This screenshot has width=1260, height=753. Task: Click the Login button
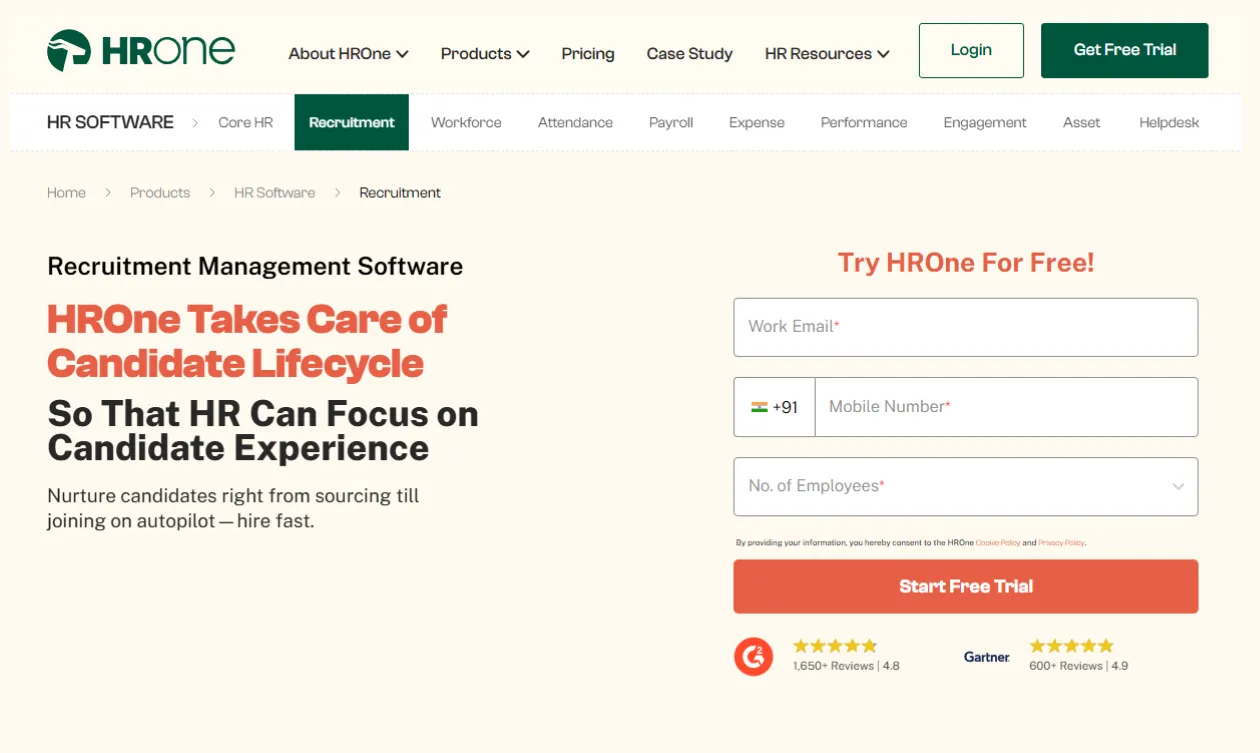971,50
